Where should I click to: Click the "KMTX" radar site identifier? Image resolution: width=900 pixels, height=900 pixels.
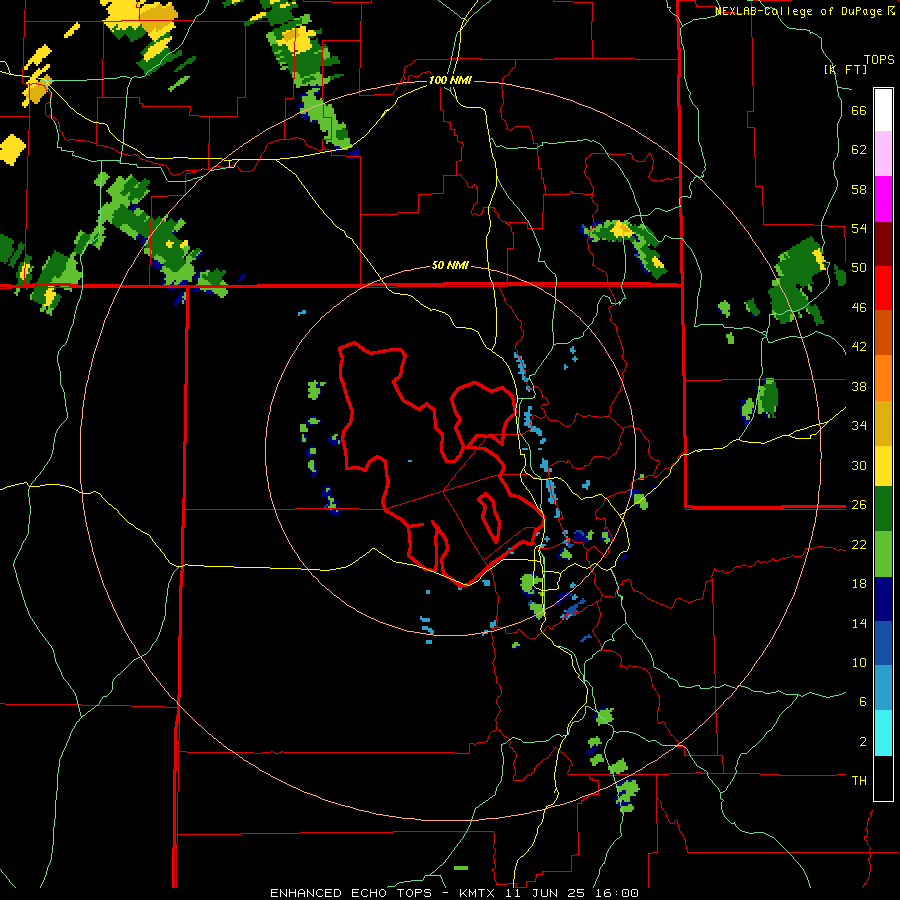click(x=476, y=893)
